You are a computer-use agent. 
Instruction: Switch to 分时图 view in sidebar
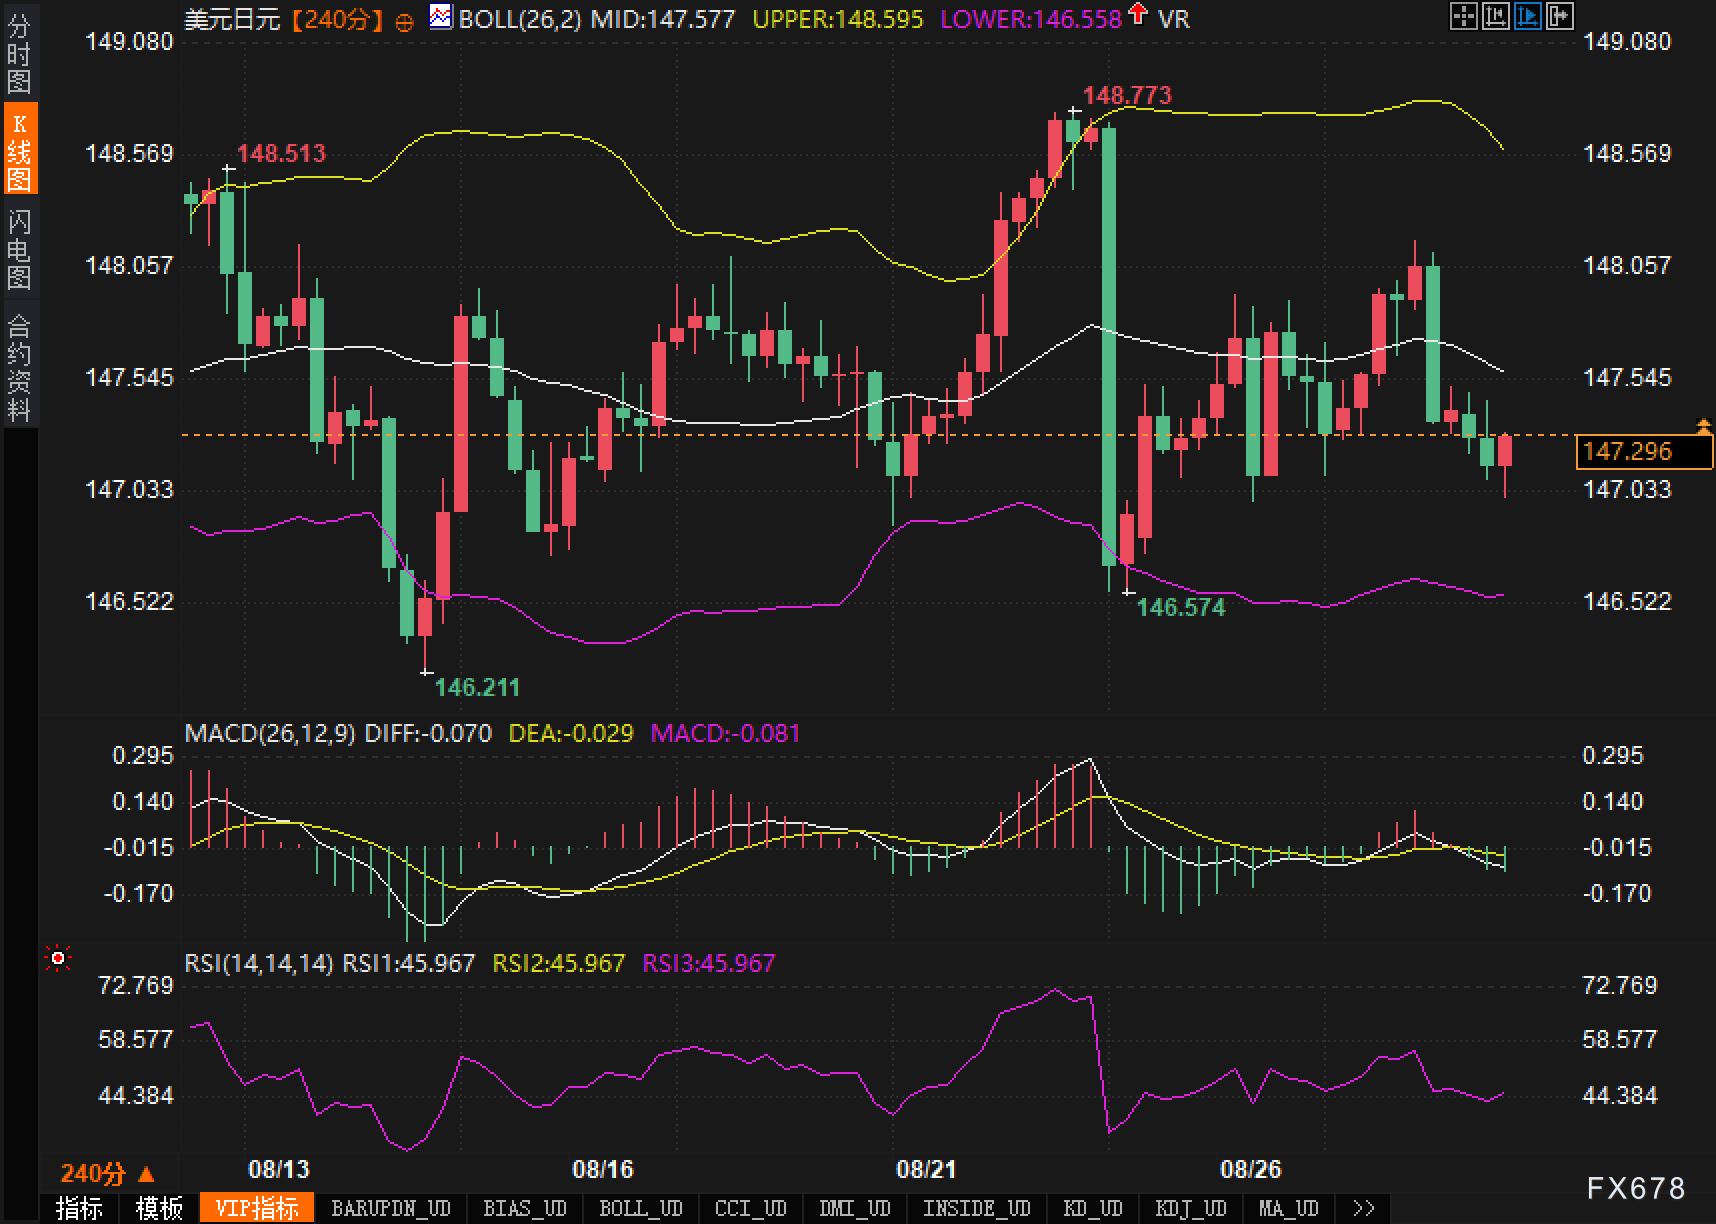click(19, 53)
